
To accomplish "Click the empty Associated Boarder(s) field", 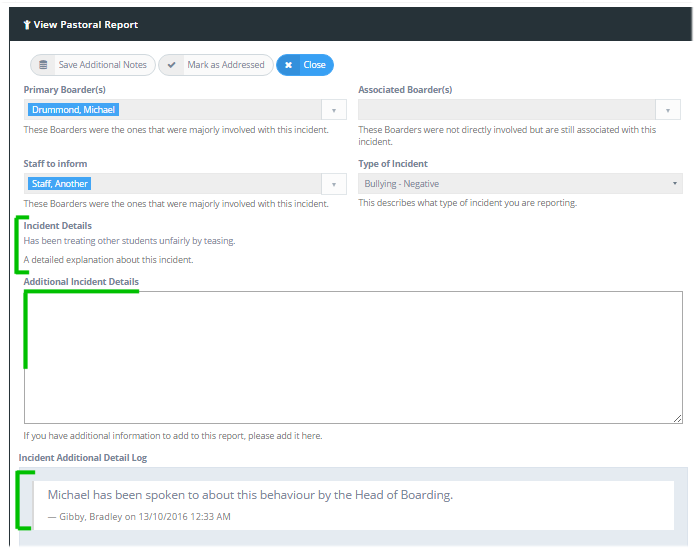I will click(x=506, y=110).
